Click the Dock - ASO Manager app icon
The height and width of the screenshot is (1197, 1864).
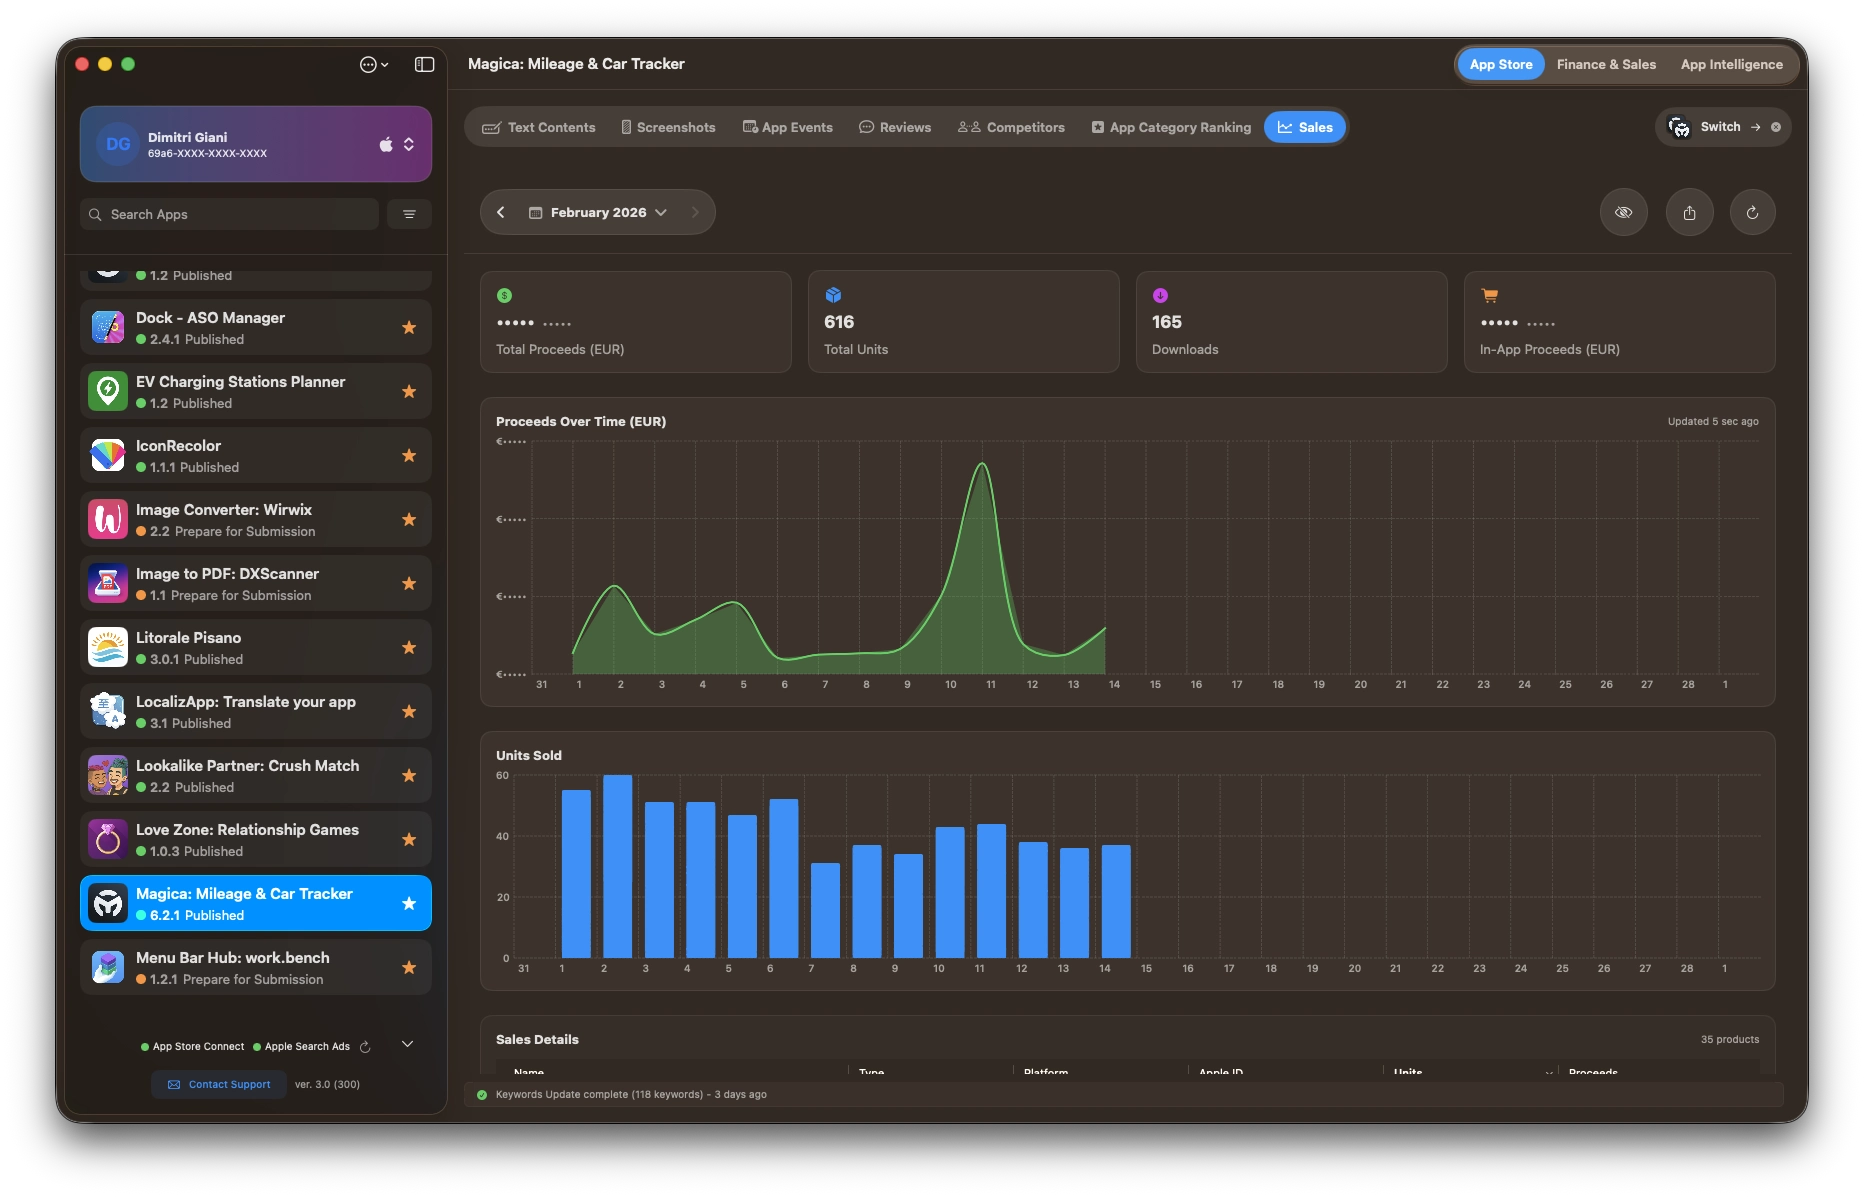108,328
